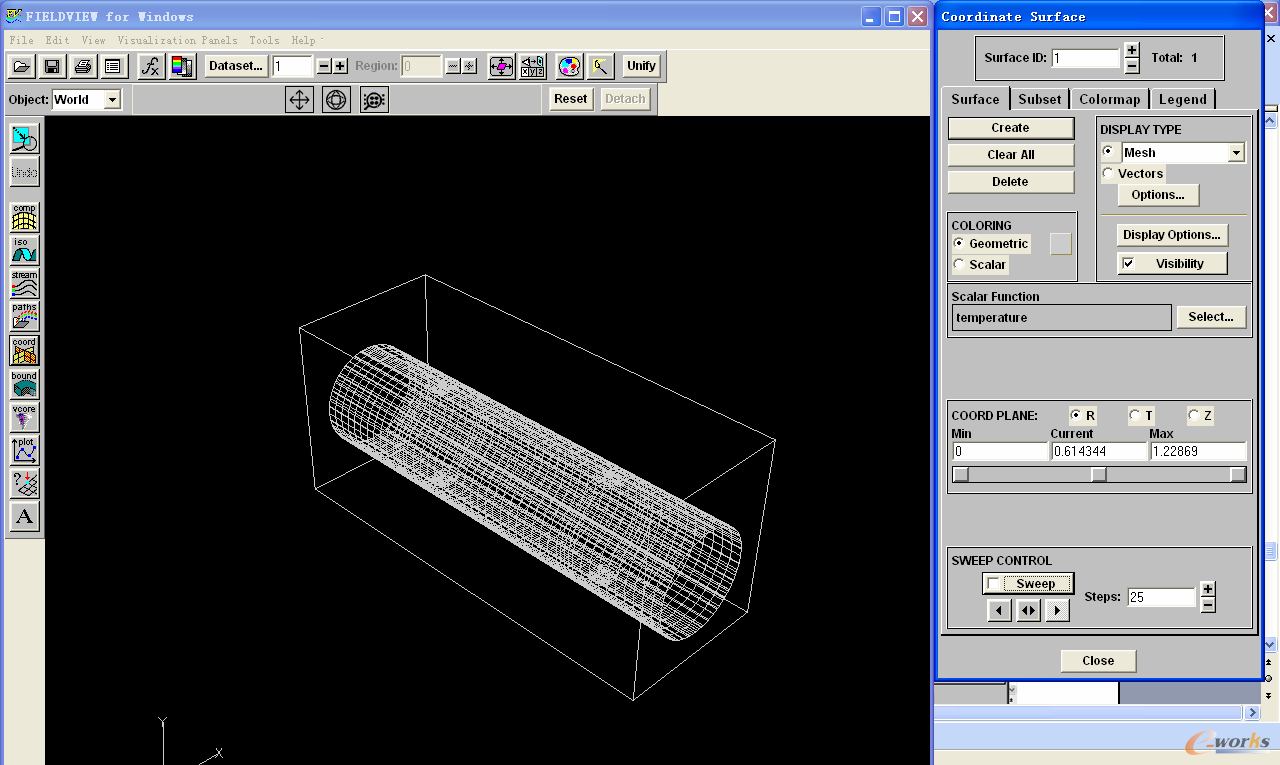
Task: Choose the Z coord plane option
Action: click(1194, 415)
